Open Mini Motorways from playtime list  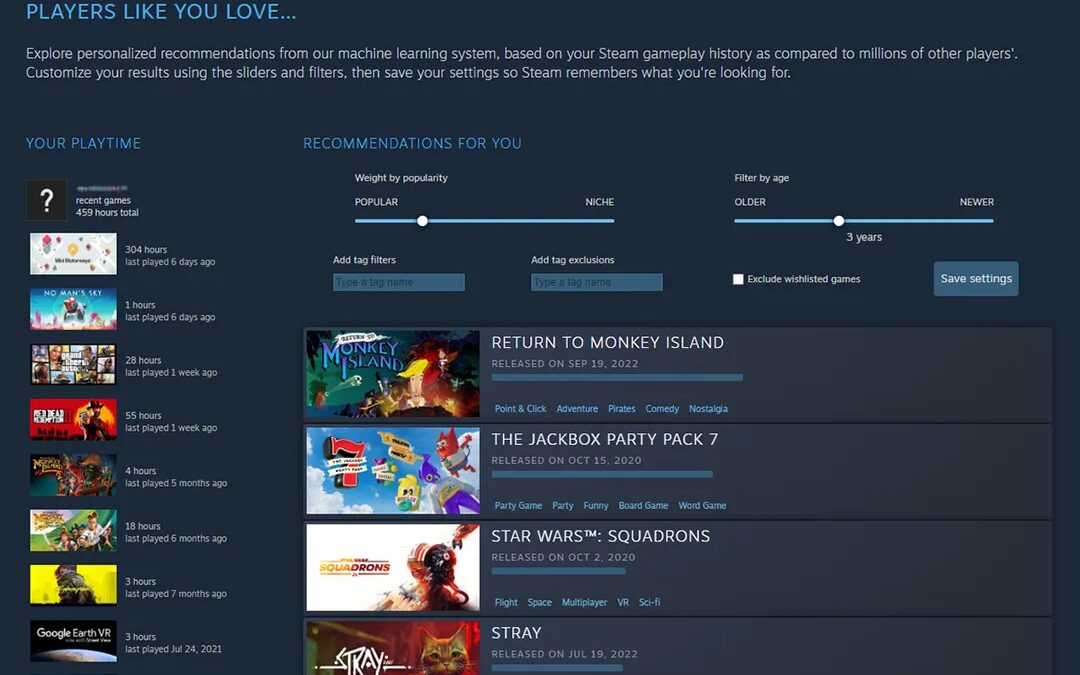click(x=73, y=254)
